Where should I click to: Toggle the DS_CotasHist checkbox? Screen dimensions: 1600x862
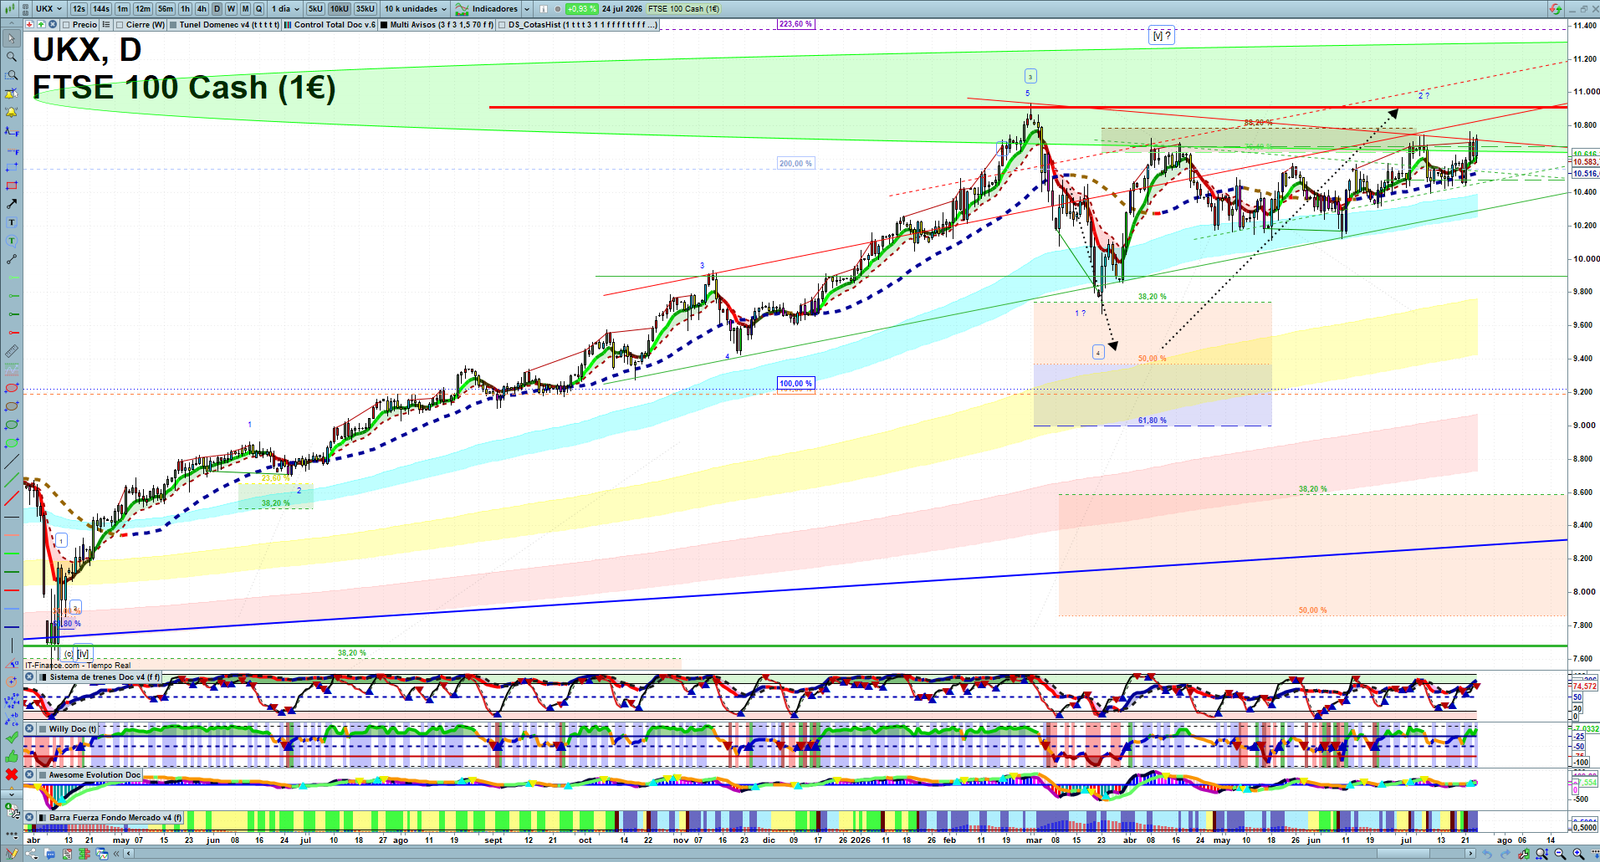(x=502, y=24)
